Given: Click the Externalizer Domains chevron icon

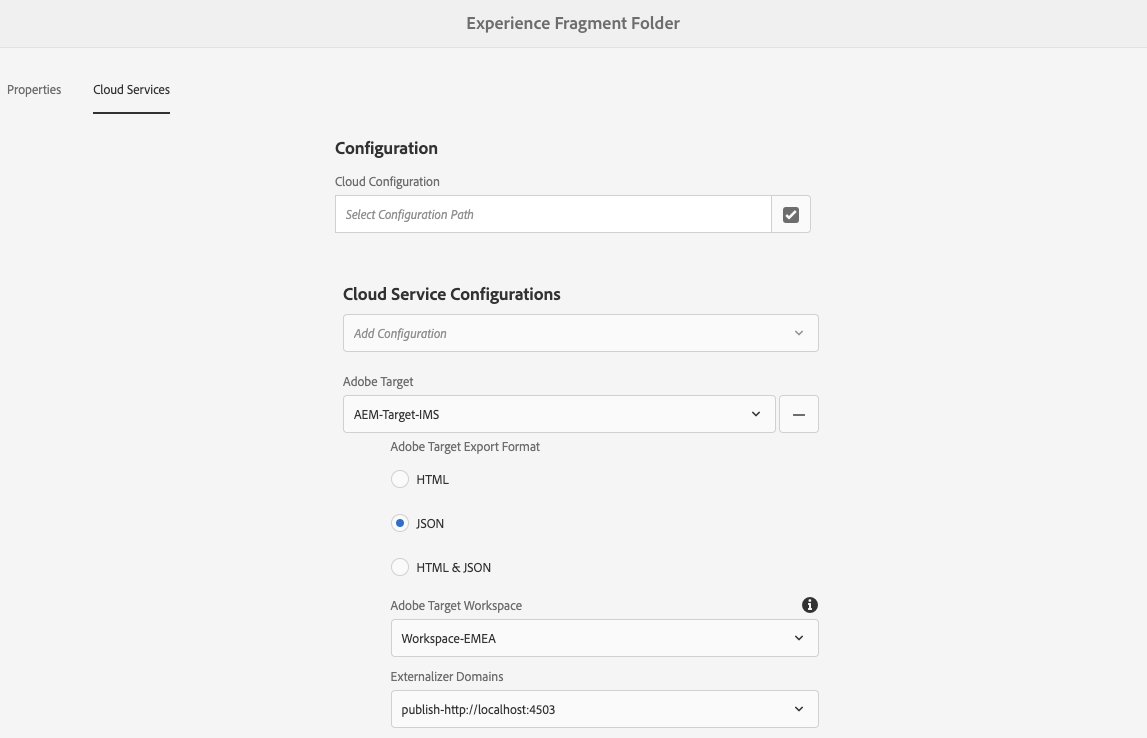Looking at the screenshot, I should coord(798,709).
